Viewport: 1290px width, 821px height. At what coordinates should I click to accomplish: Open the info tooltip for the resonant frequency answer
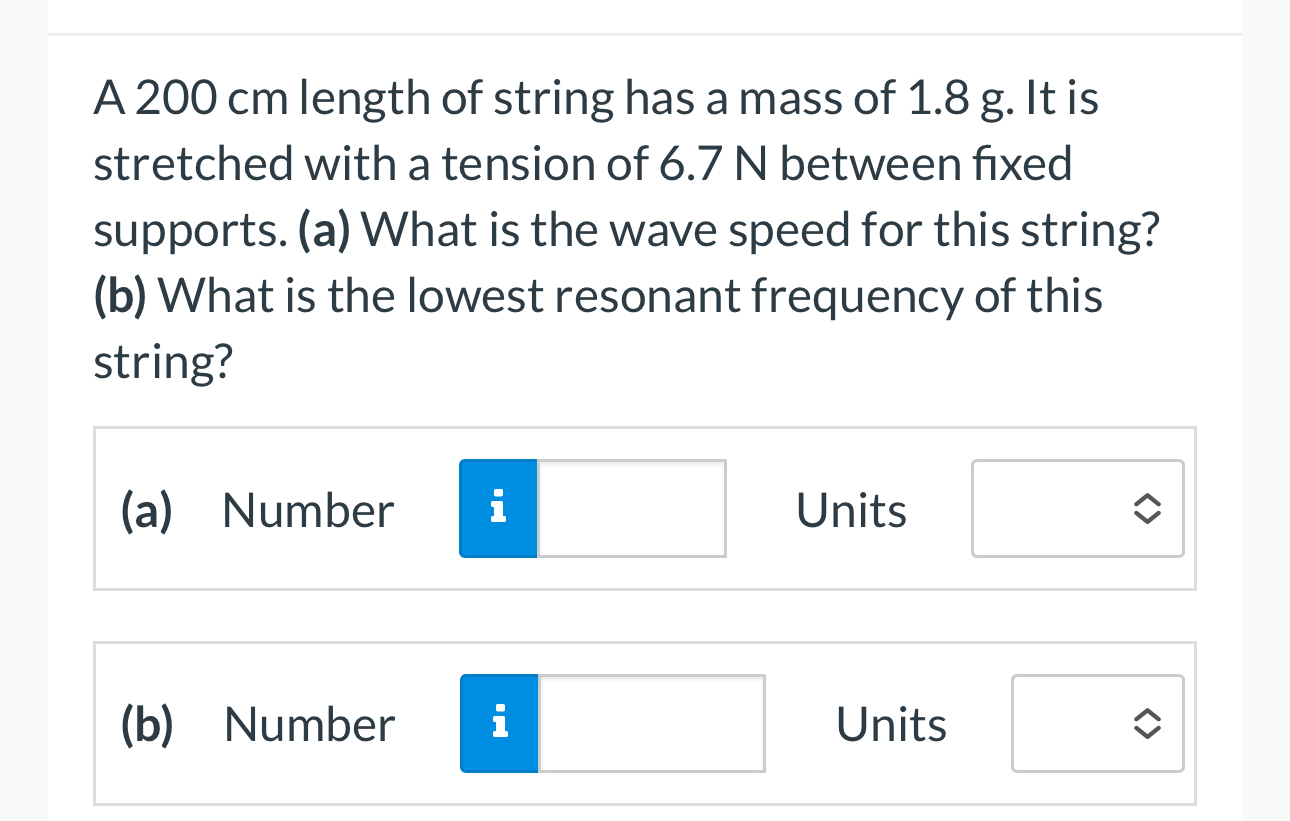498,723
